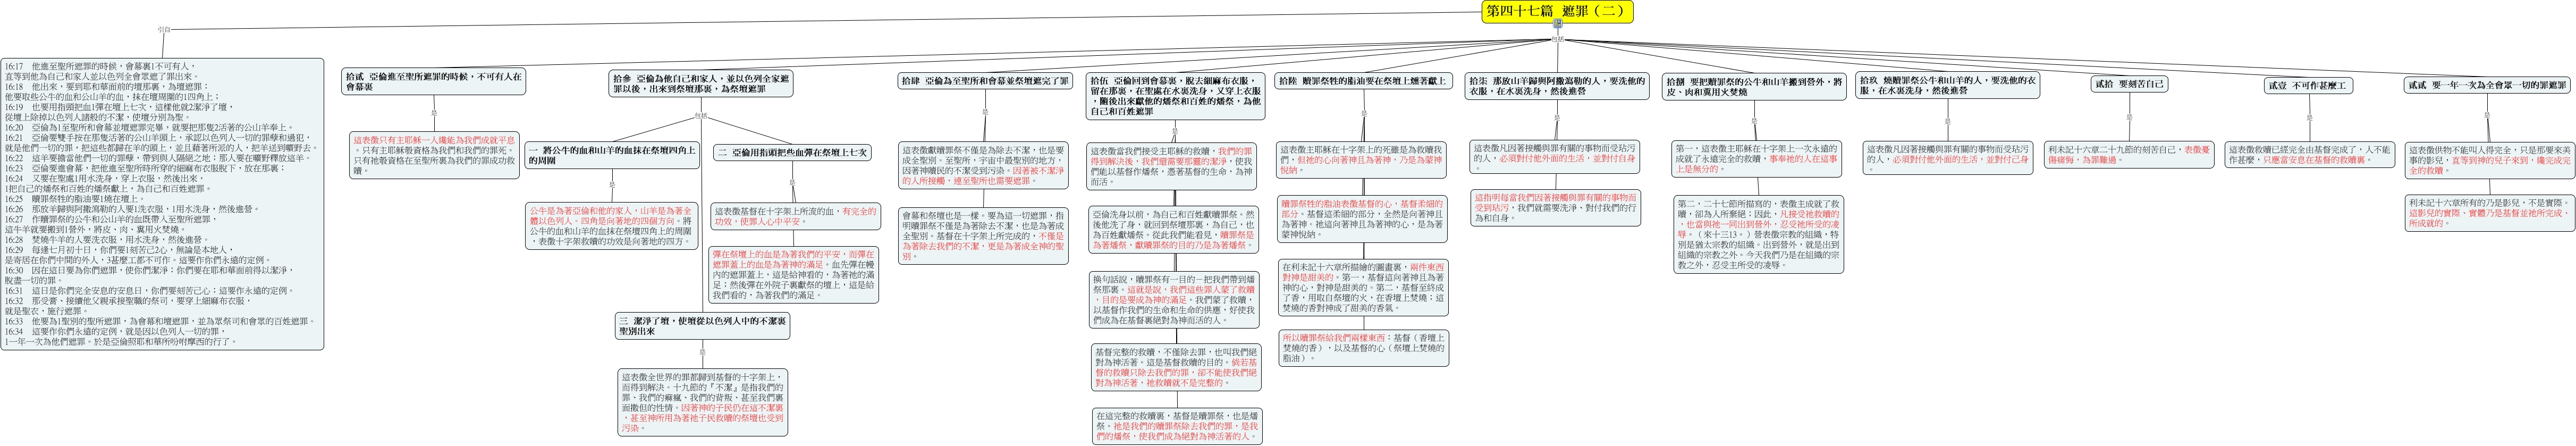Select node 貳拾 要刻苦自己
The width and height of the screenshot is (2576, 446).
click(2129, 84)
